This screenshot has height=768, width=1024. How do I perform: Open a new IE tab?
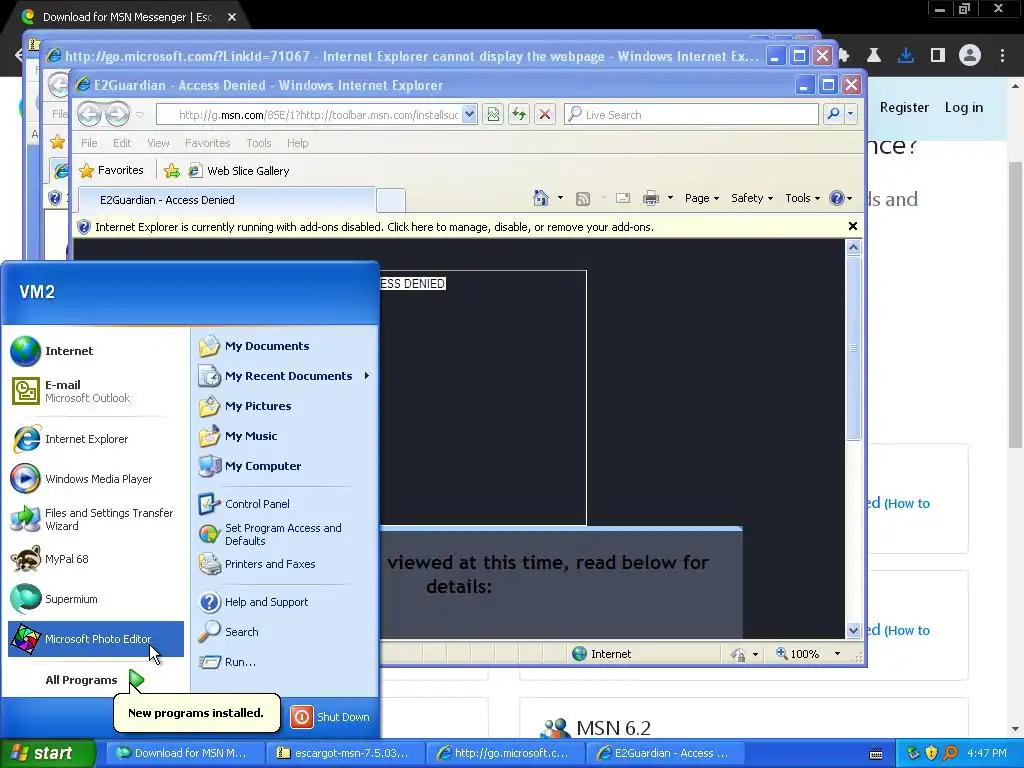(391, 200)
